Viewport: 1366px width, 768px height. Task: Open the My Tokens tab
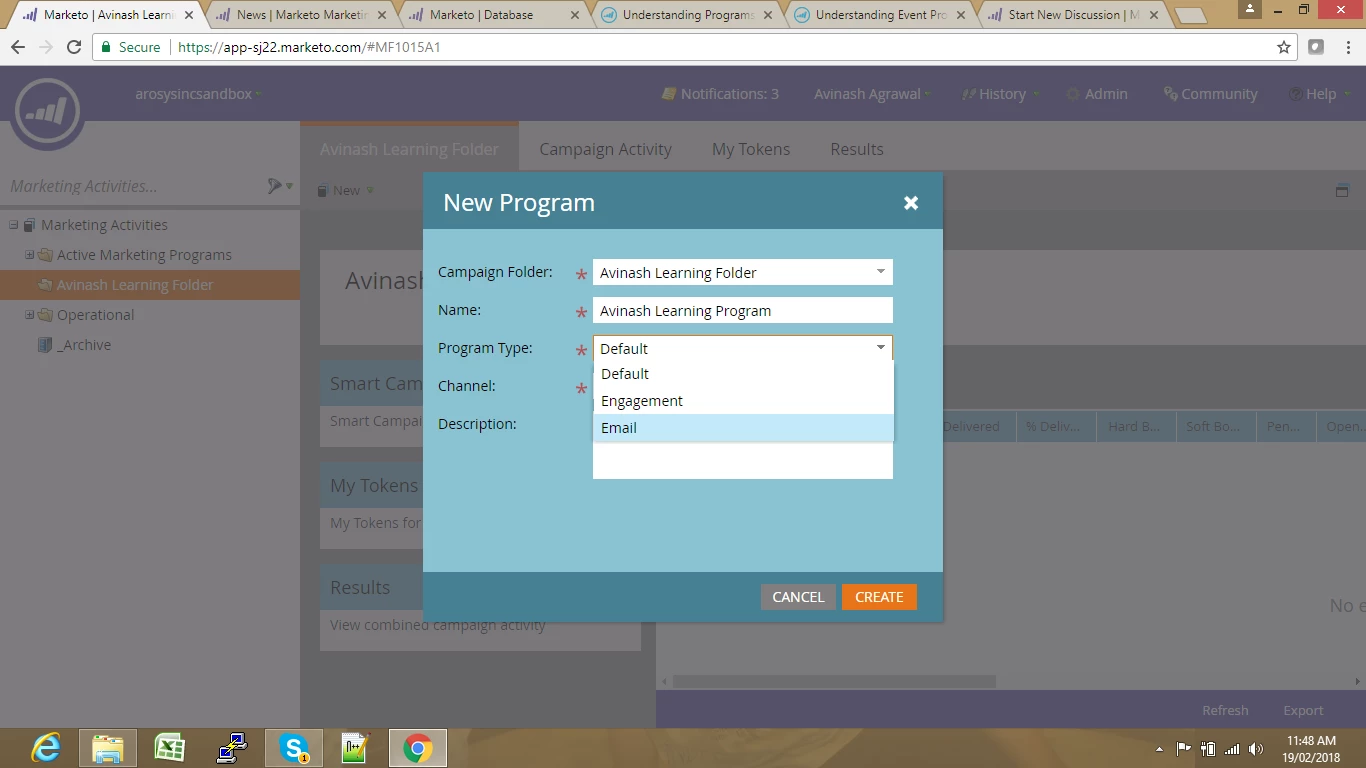point(751,149)
